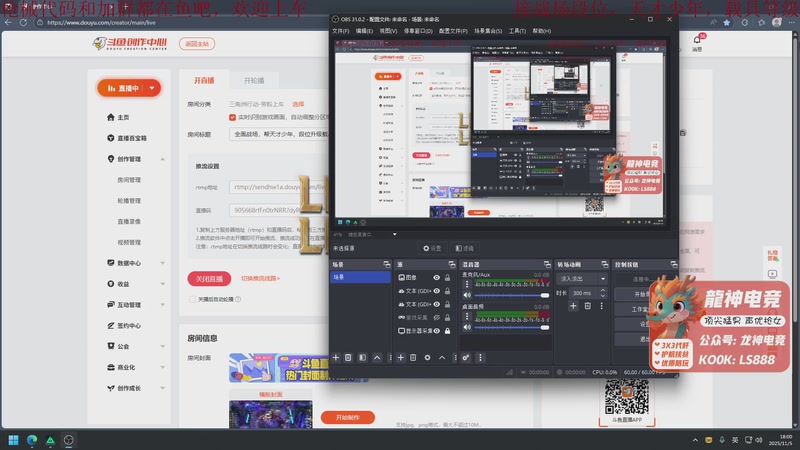Open the preview scaling dropdown in OBS
This screenshot has height=450, width=800.
click(394, 234)
